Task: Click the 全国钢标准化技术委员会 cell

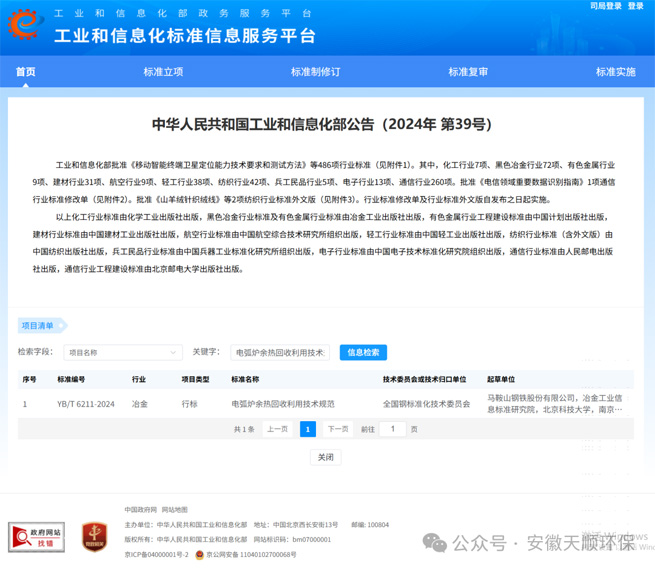Action: tap(427, 404)
